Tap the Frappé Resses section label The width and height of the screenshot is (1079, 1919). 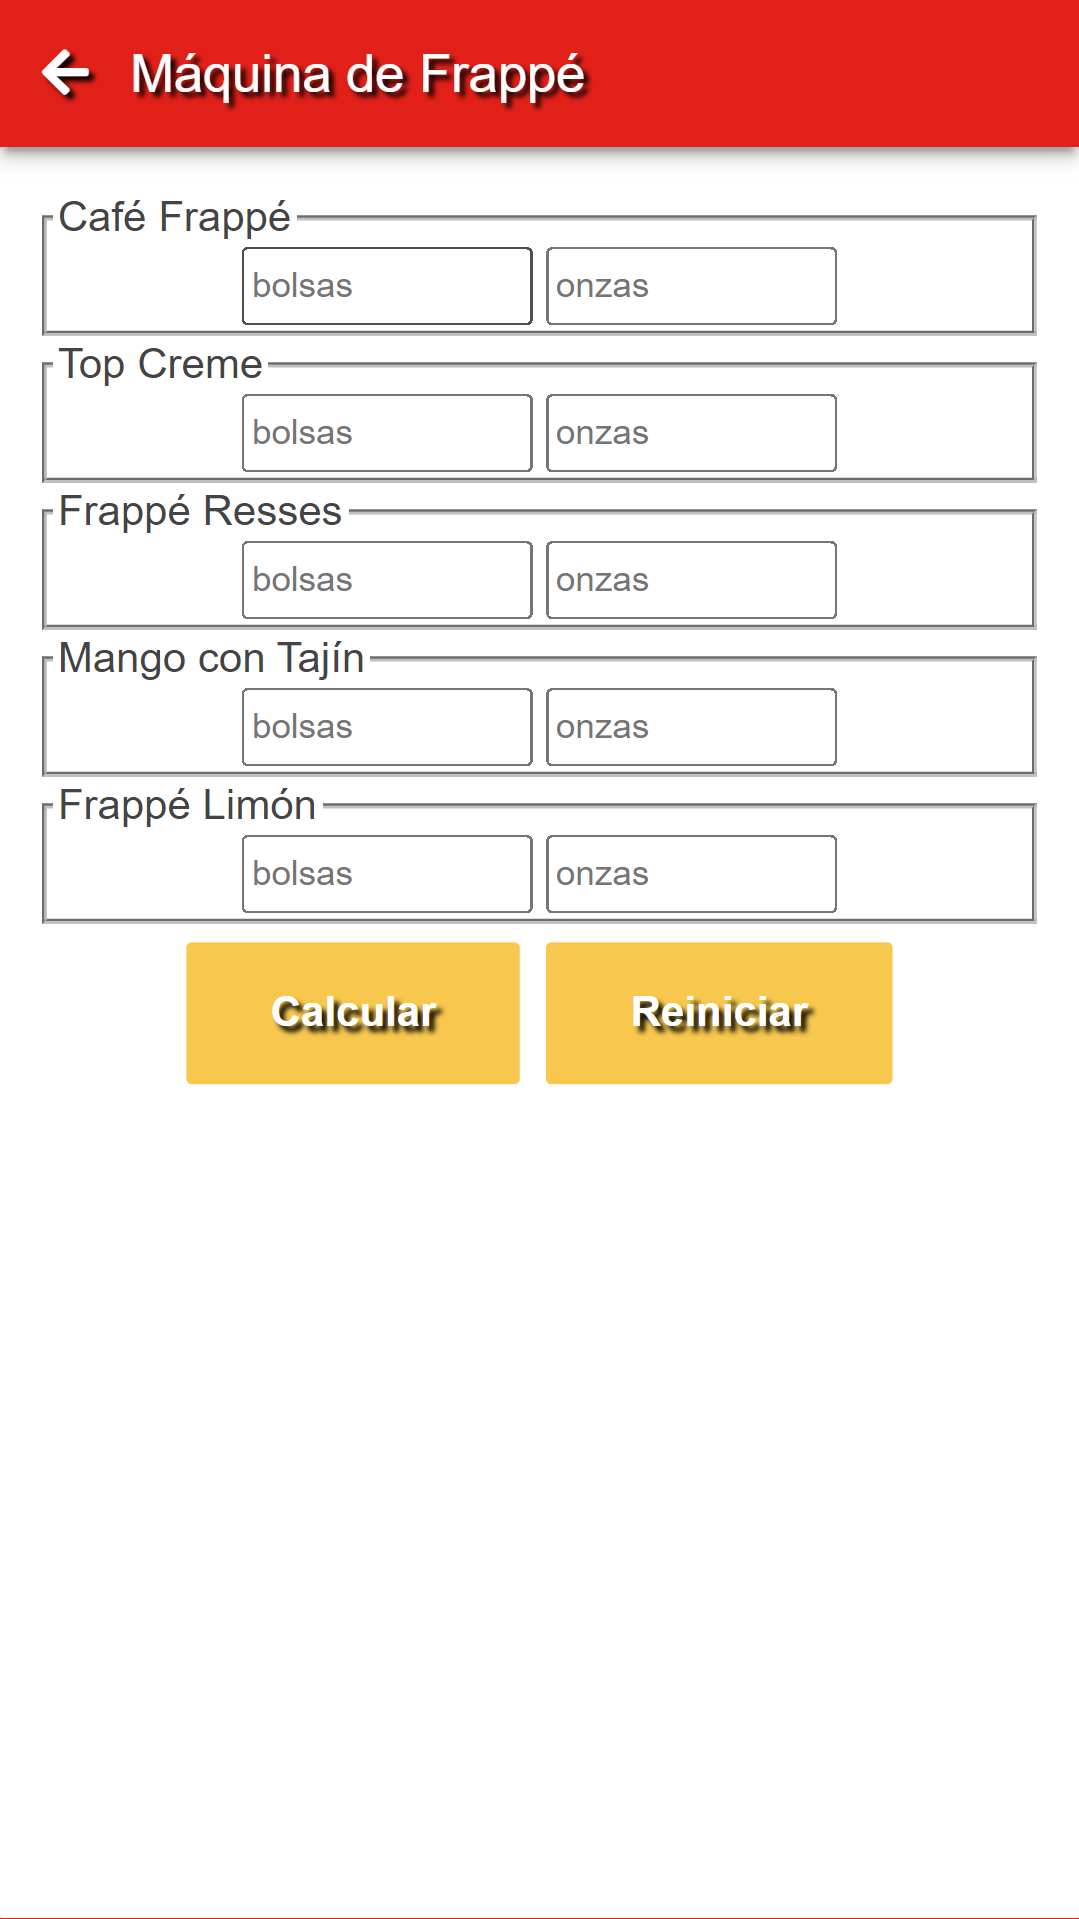tap(200, 511)
